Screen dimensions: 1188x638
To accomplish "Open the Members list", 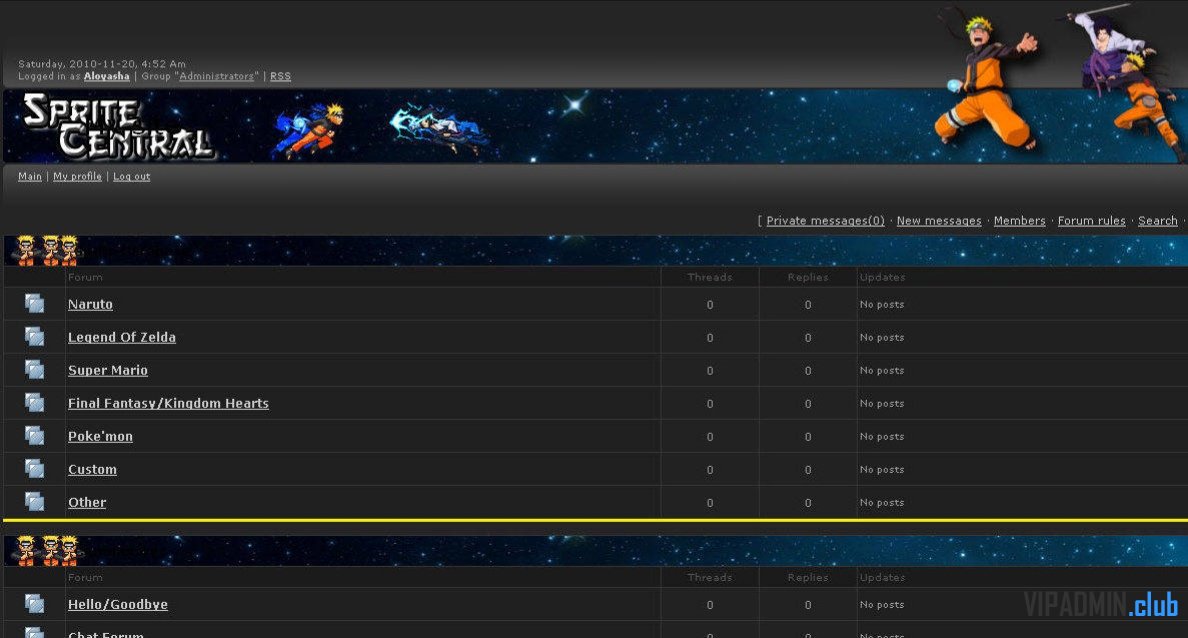I will [1019, 221].
